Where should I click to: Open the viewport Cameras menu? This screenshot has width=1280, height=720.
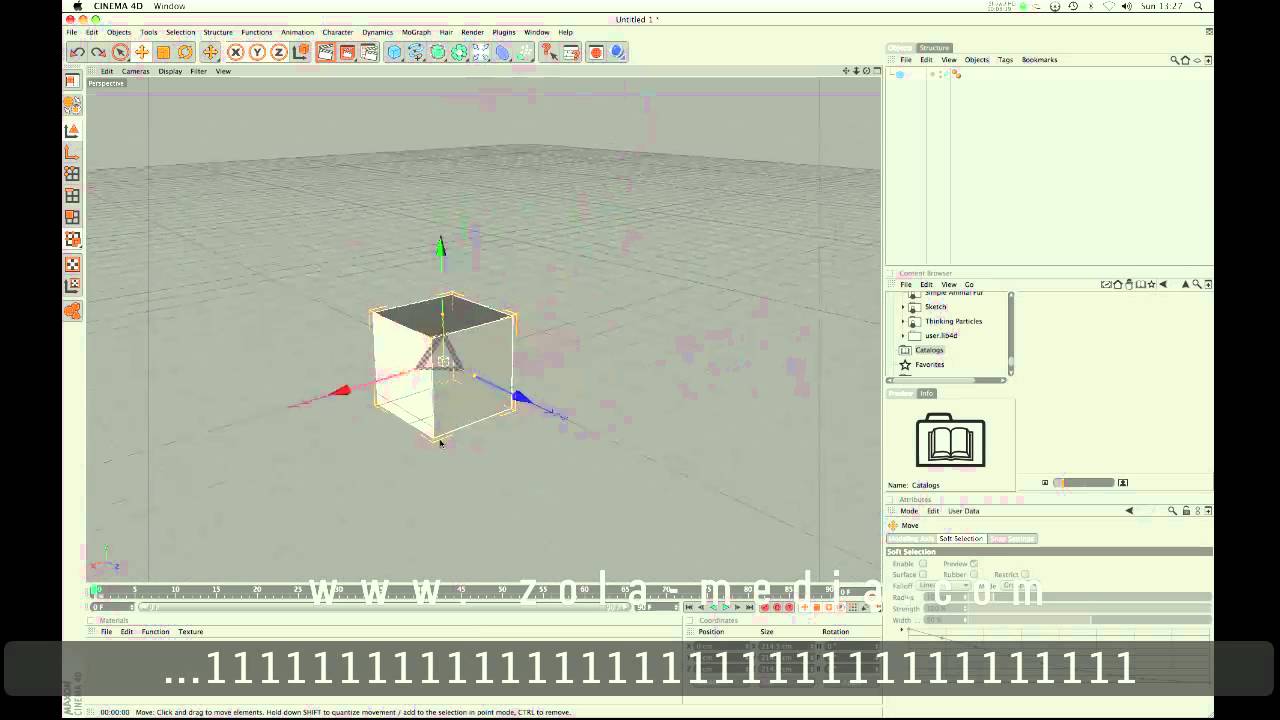click(136, 71)
